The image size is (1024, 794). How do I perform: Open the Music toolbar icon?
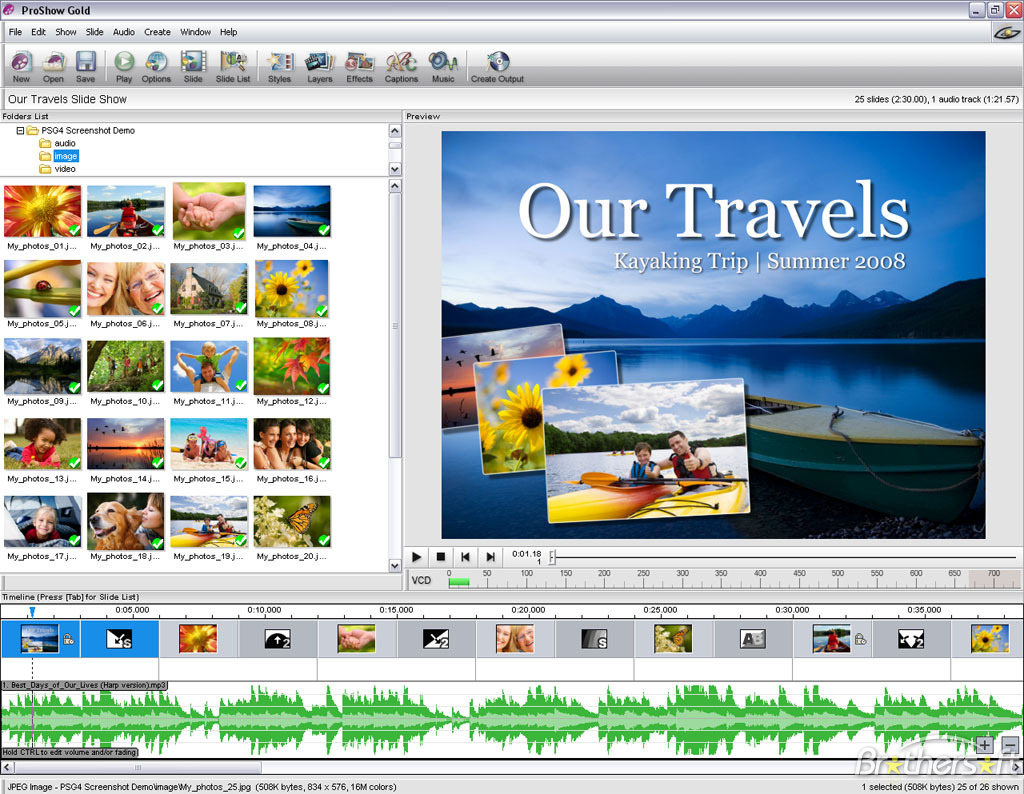pos(443,62)
